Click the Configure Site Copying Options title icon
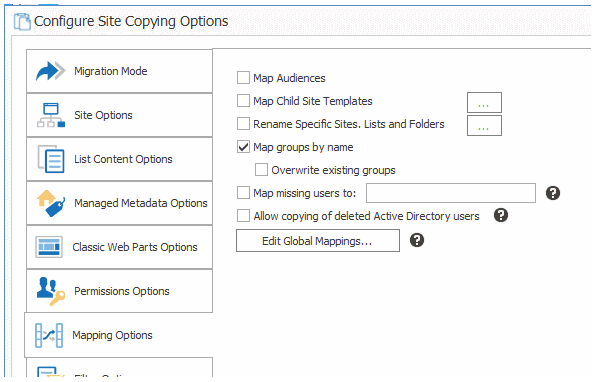The height and width of the screenshot is (382, 604). [x=22, y=21]
